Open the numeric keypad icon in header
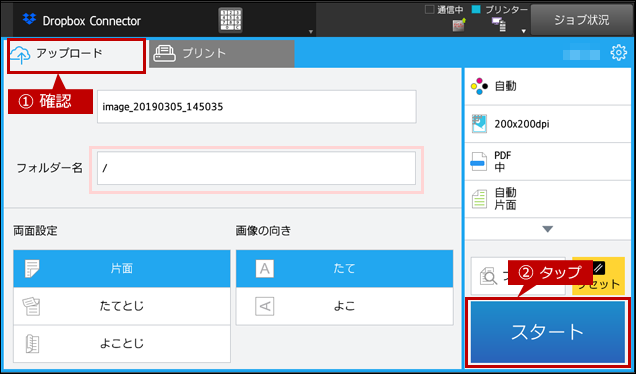This screenshot has height=374, width=636. 230,20
